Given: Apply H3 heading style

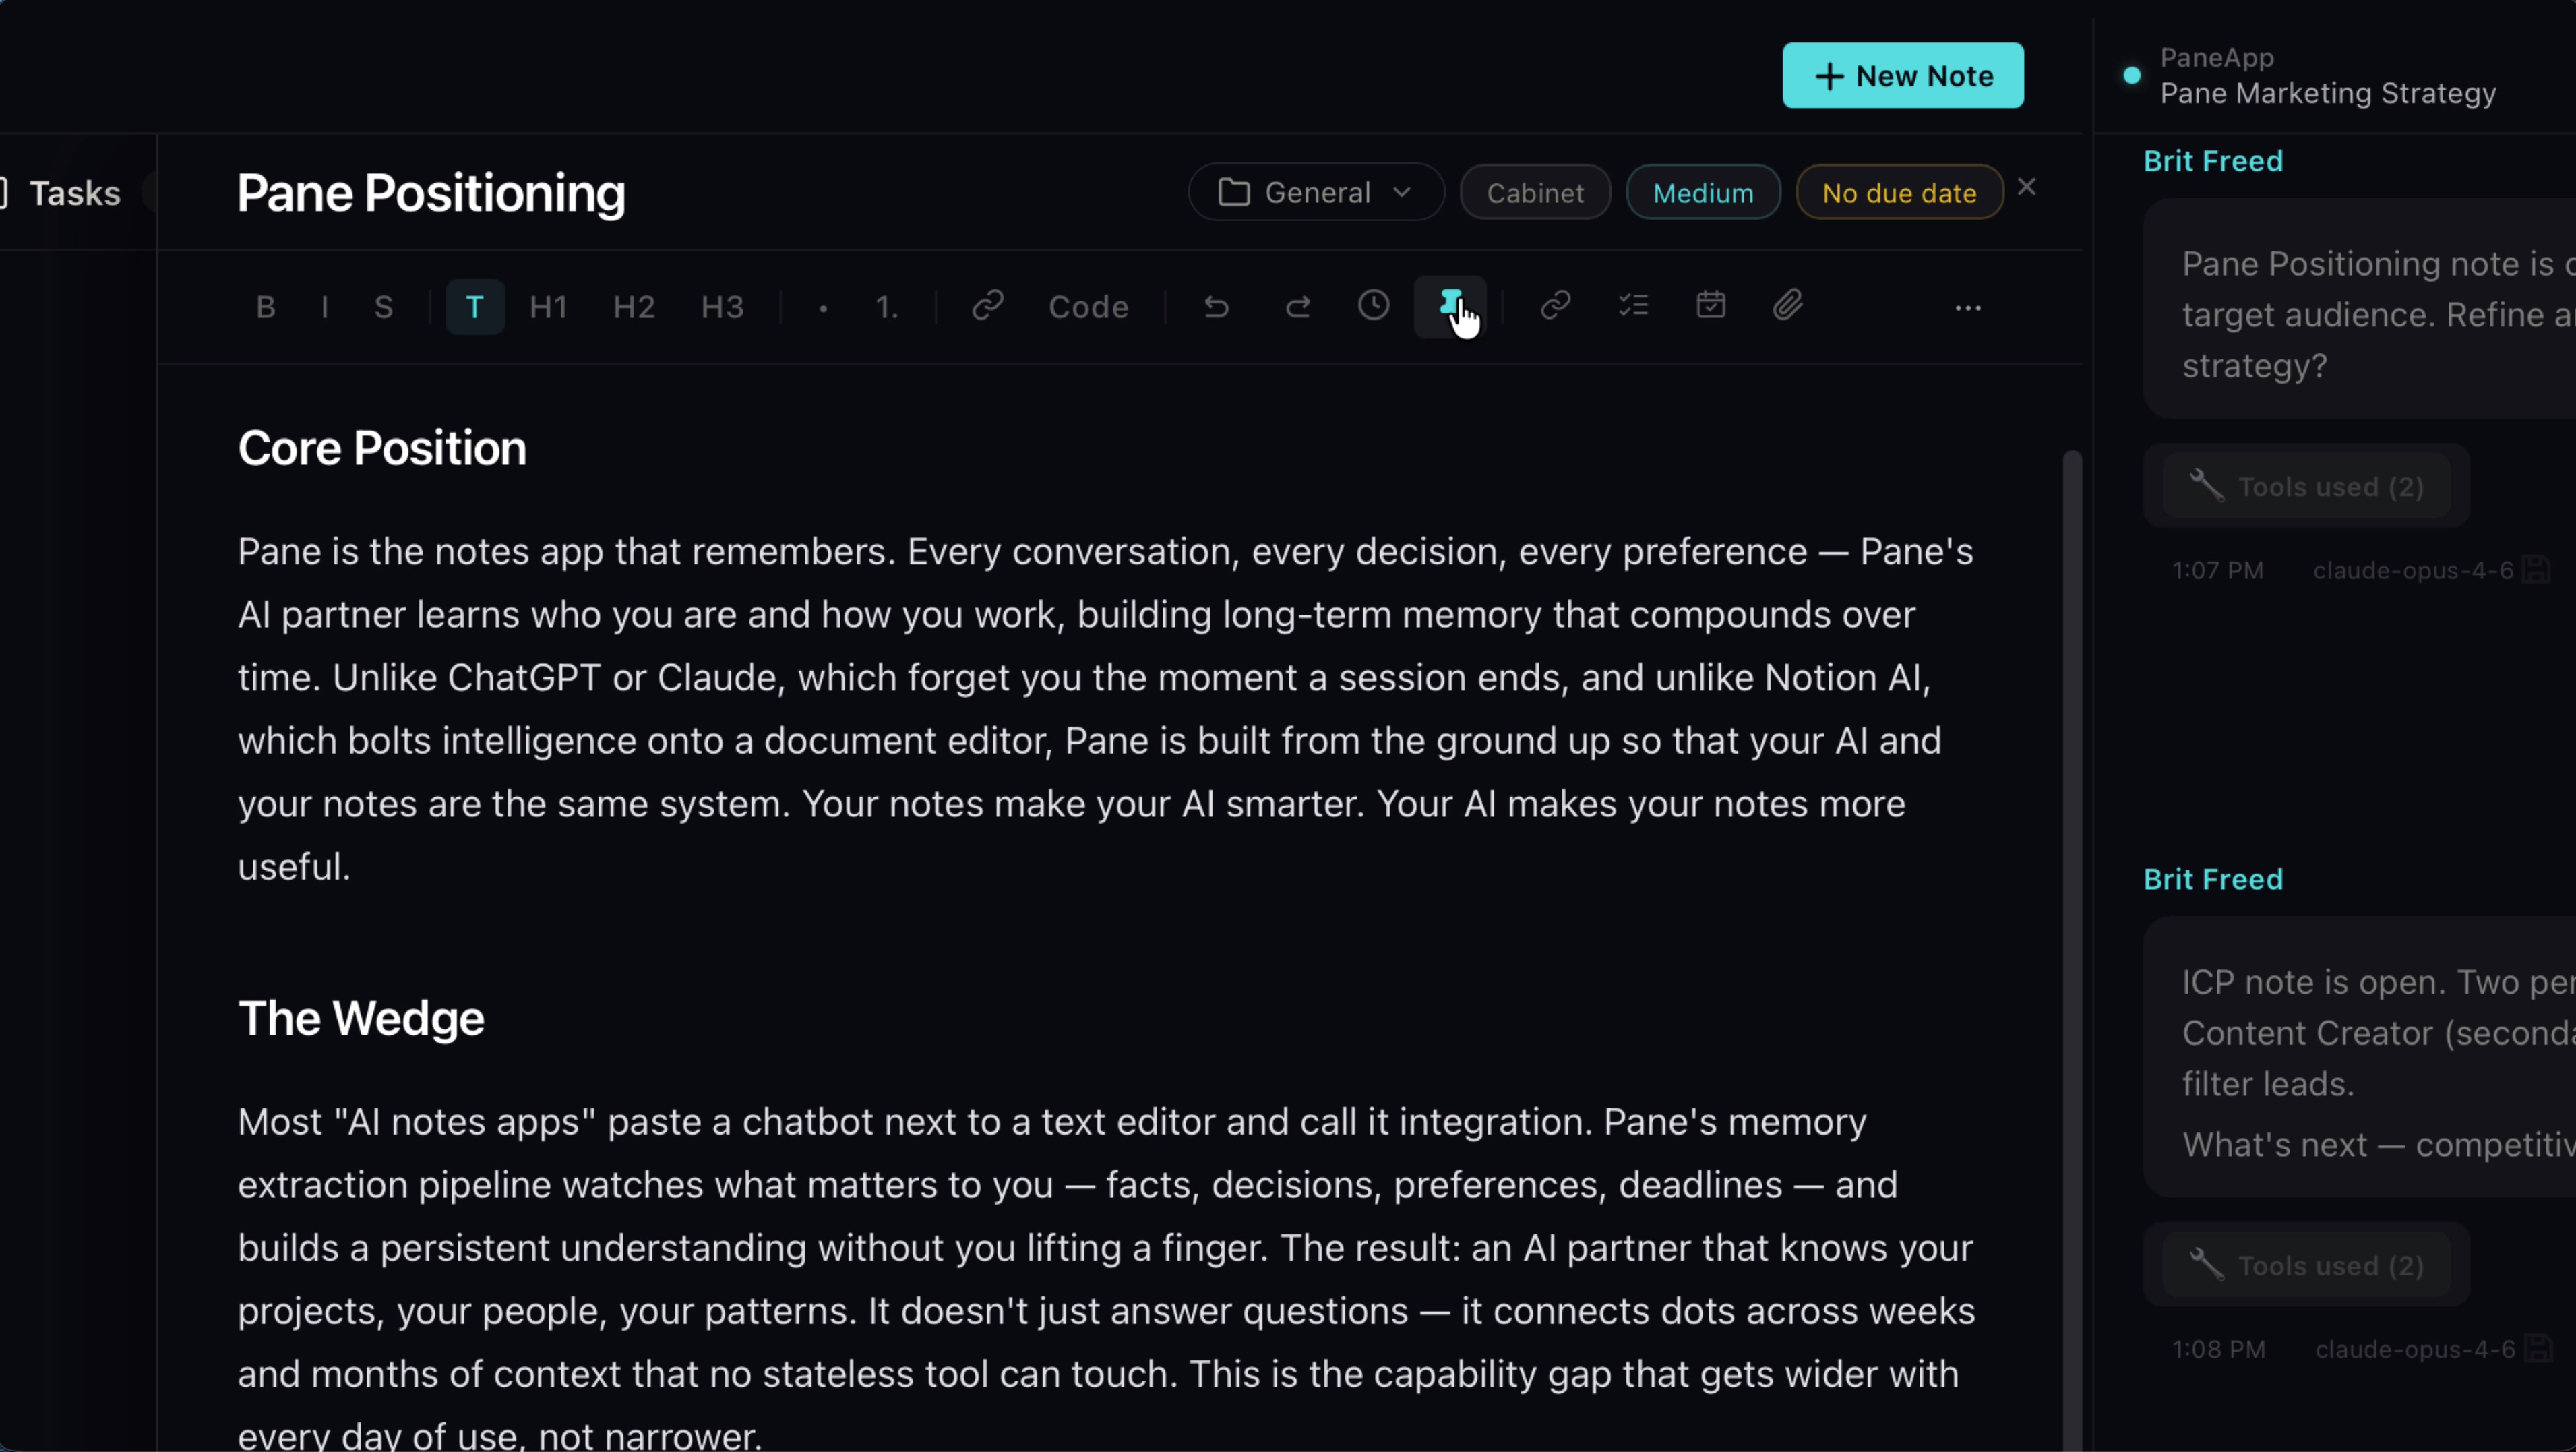Looking at the screenshot, I should 722,307.
